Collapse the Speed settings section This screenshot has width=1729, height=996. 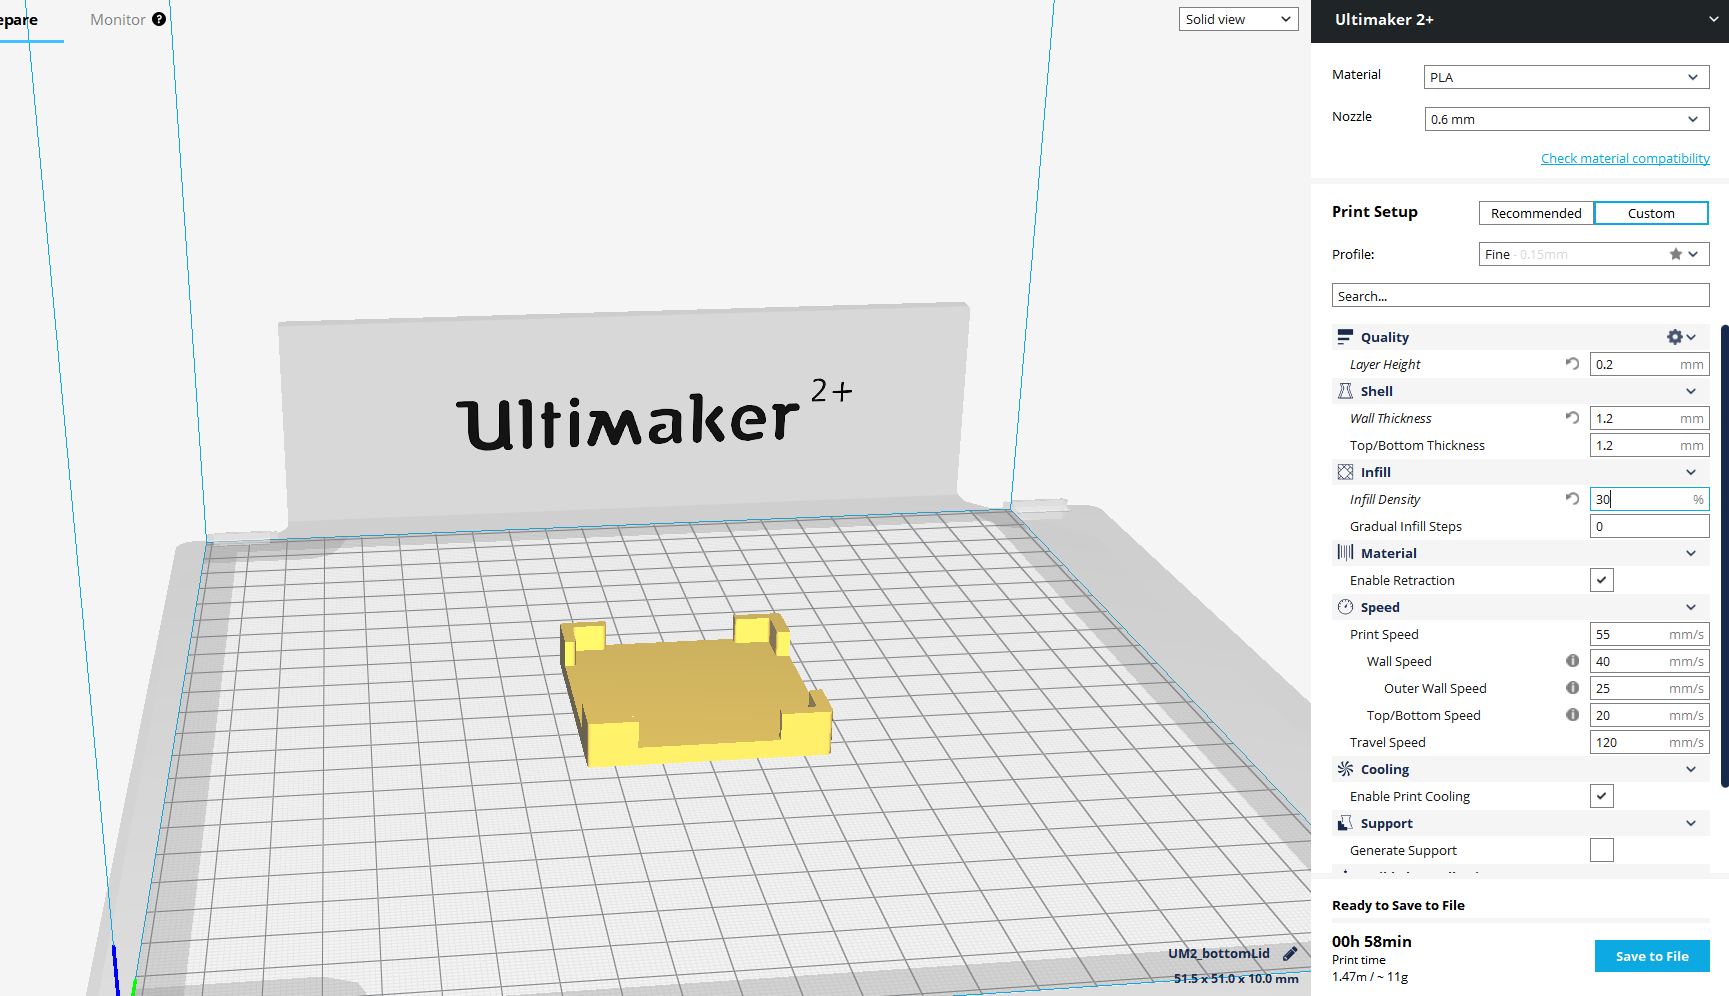coord(1691,607)
